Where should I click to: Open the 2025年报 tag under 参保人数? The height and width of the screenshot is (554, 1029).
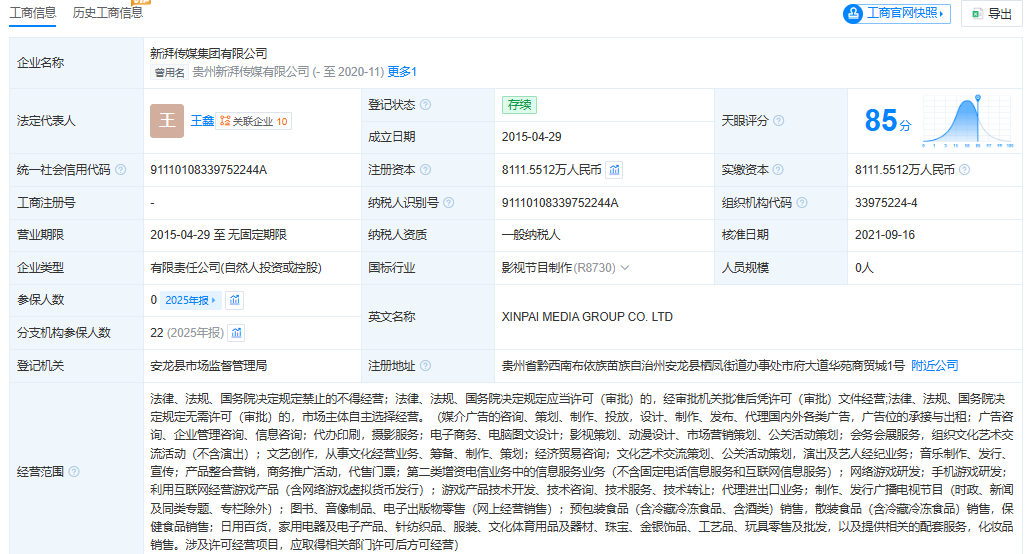[190, 300]
